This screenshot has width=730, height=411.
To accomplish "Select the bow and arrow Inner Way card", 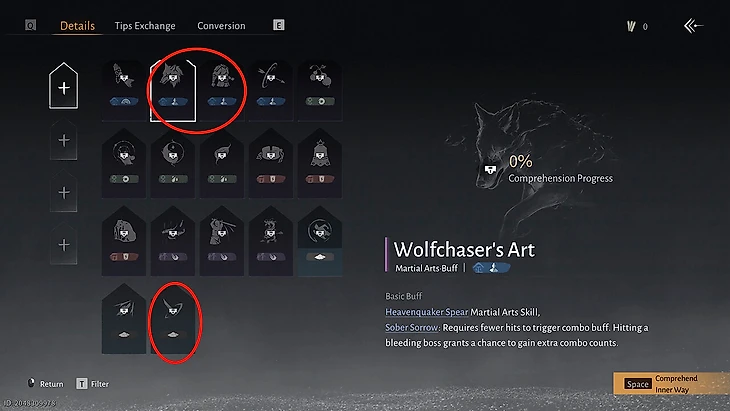I will pyautogui.click(x=270, y=91).
